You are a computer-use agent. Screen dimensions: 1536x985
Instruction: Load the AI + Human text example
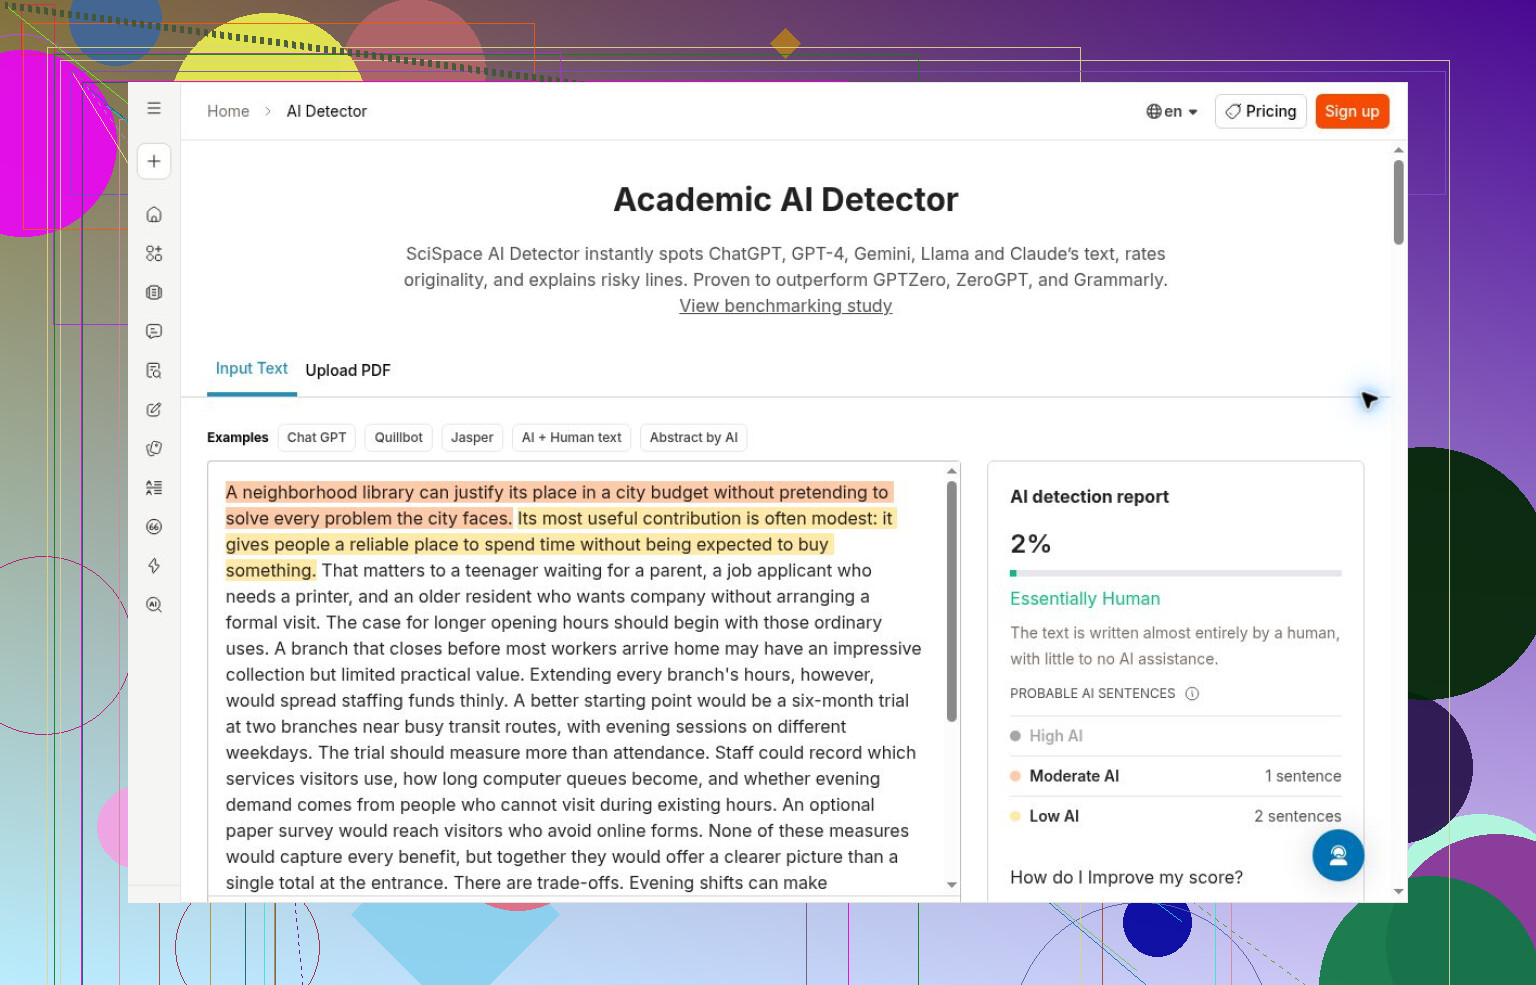pos(572,437)
